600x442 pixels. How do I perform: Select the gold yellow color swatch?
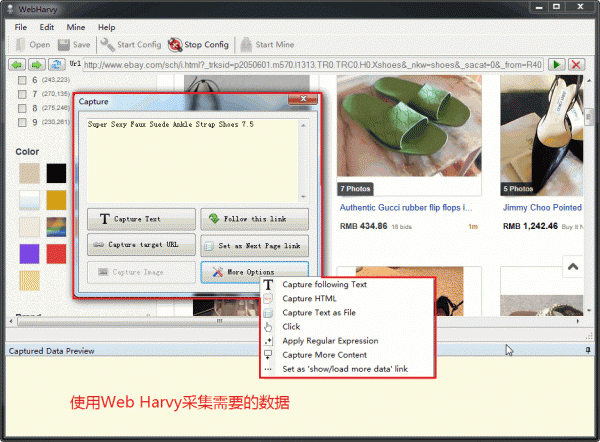(x=56, y=200)
